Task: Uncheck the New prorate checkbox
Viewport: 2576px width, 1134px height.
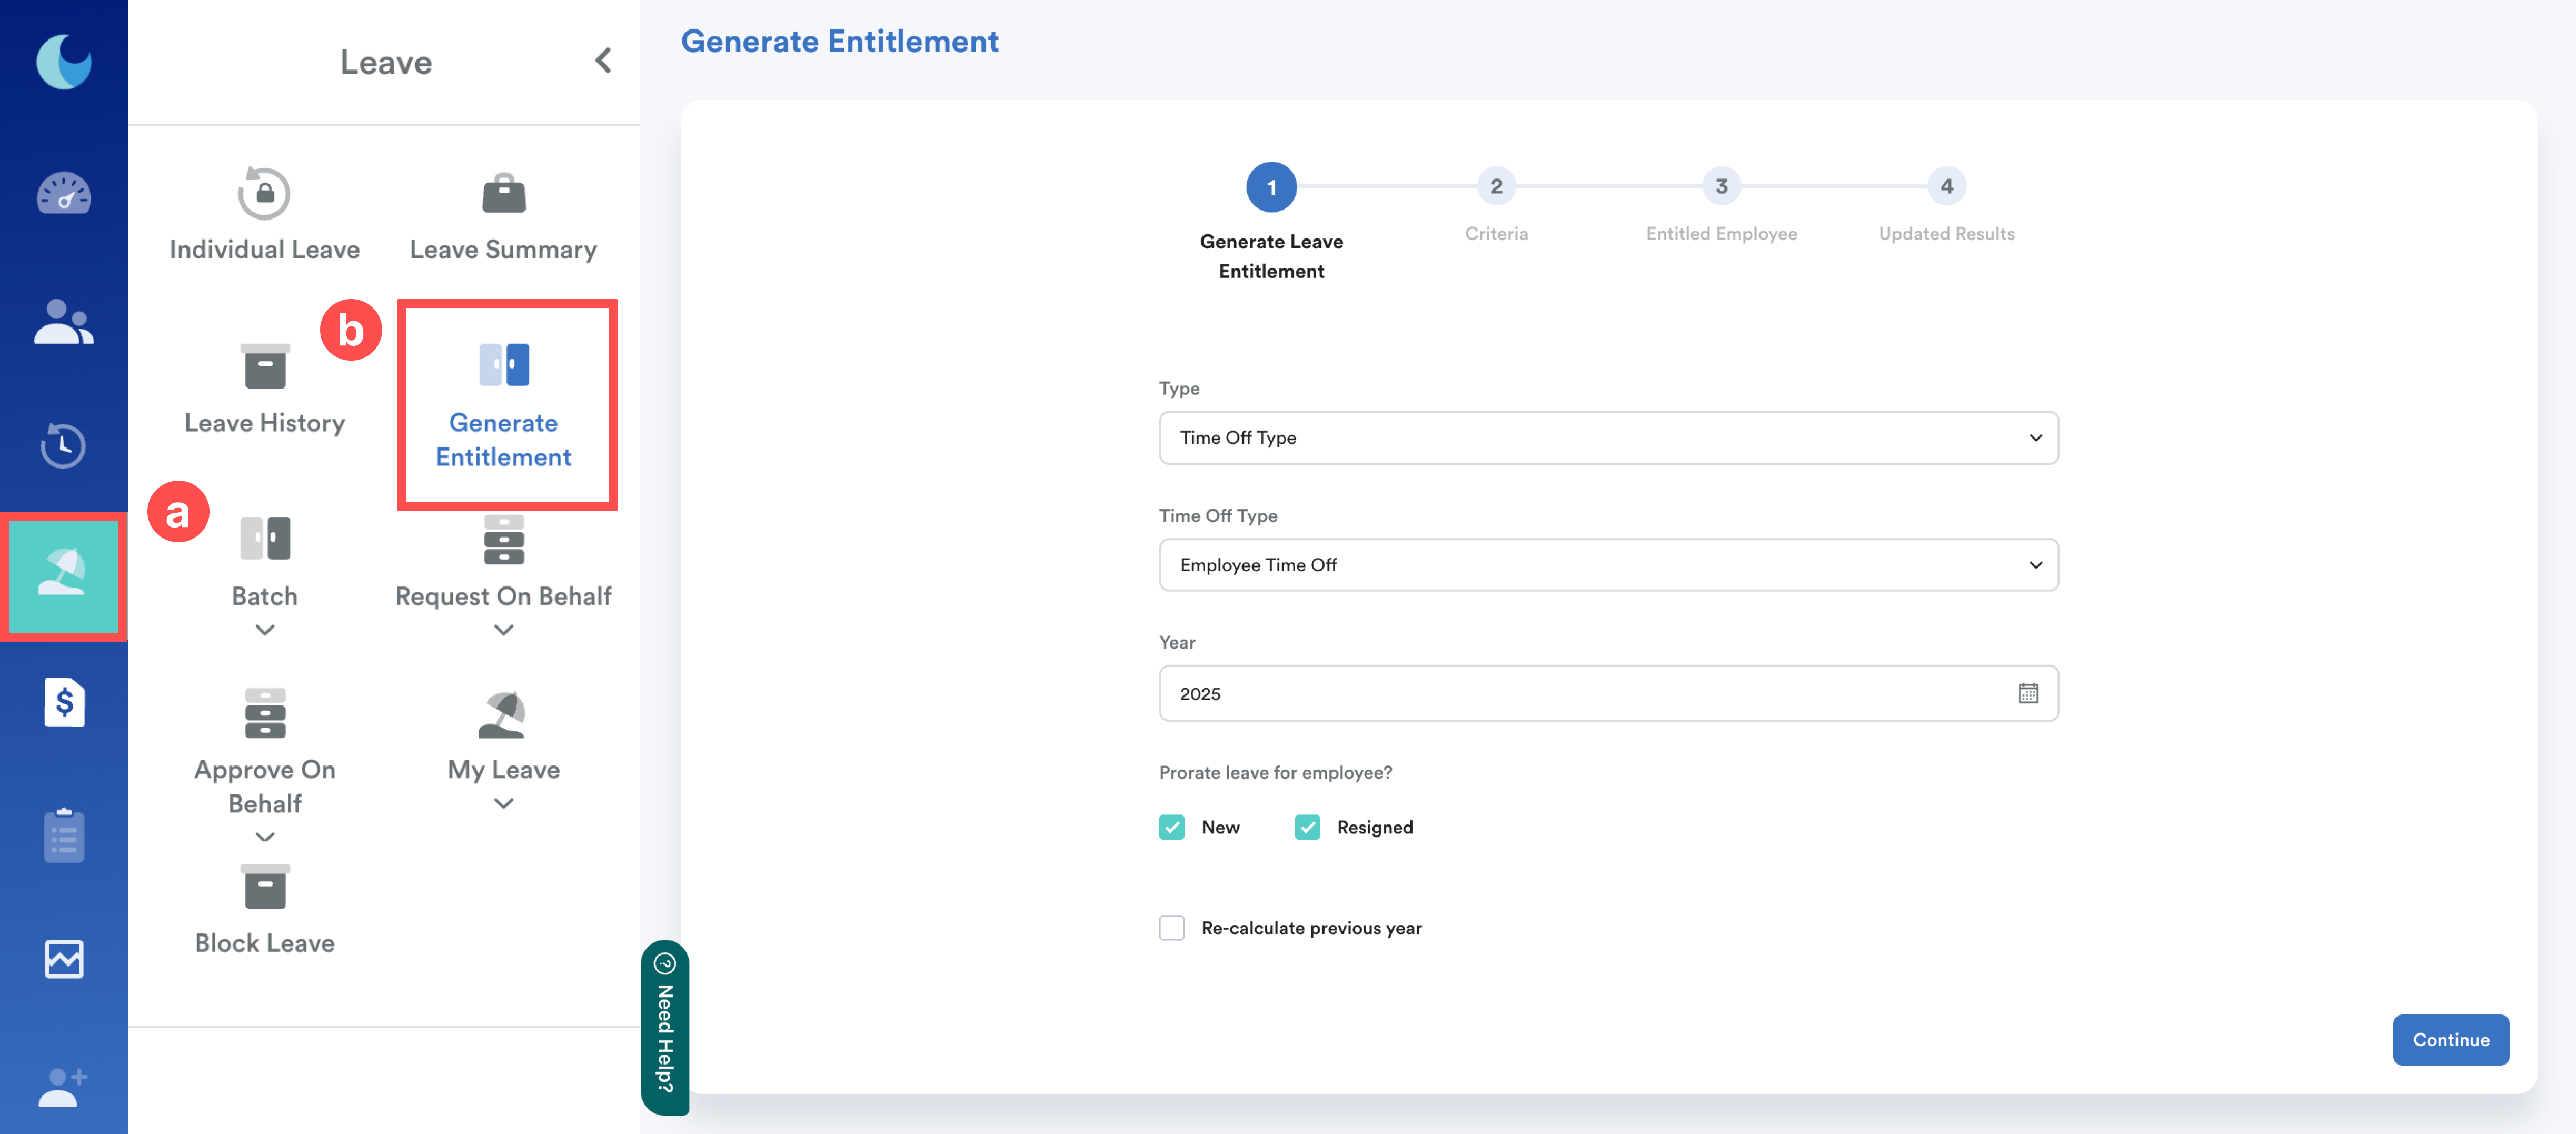Action: (x=1171, y=827)
